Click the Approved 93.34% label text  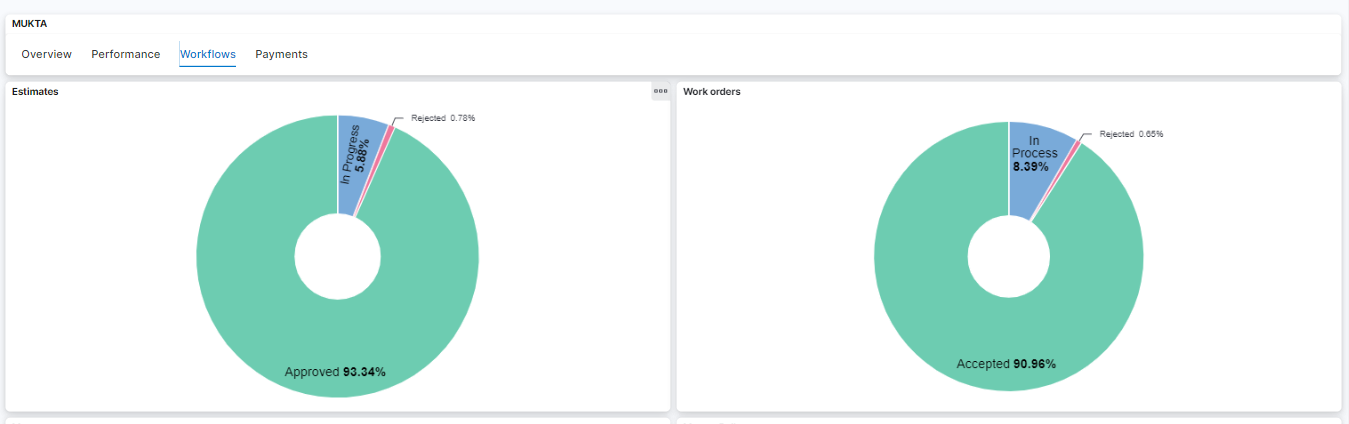[x=335, y=372]
